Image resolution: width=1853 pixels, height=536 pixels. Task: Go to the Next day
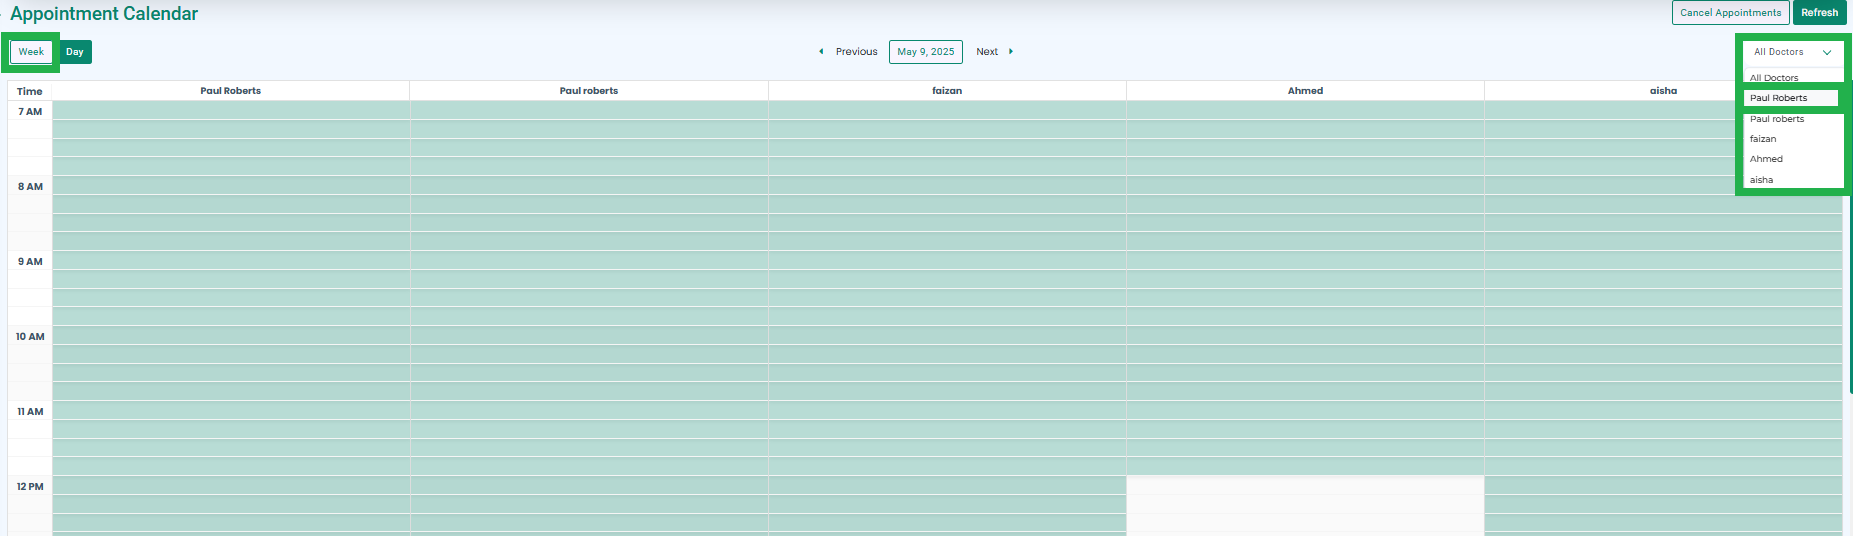(987, 52)
